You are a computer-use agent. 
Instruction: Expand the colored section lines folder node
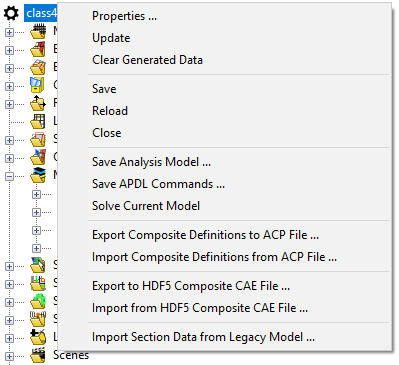[x=9, y=284]
